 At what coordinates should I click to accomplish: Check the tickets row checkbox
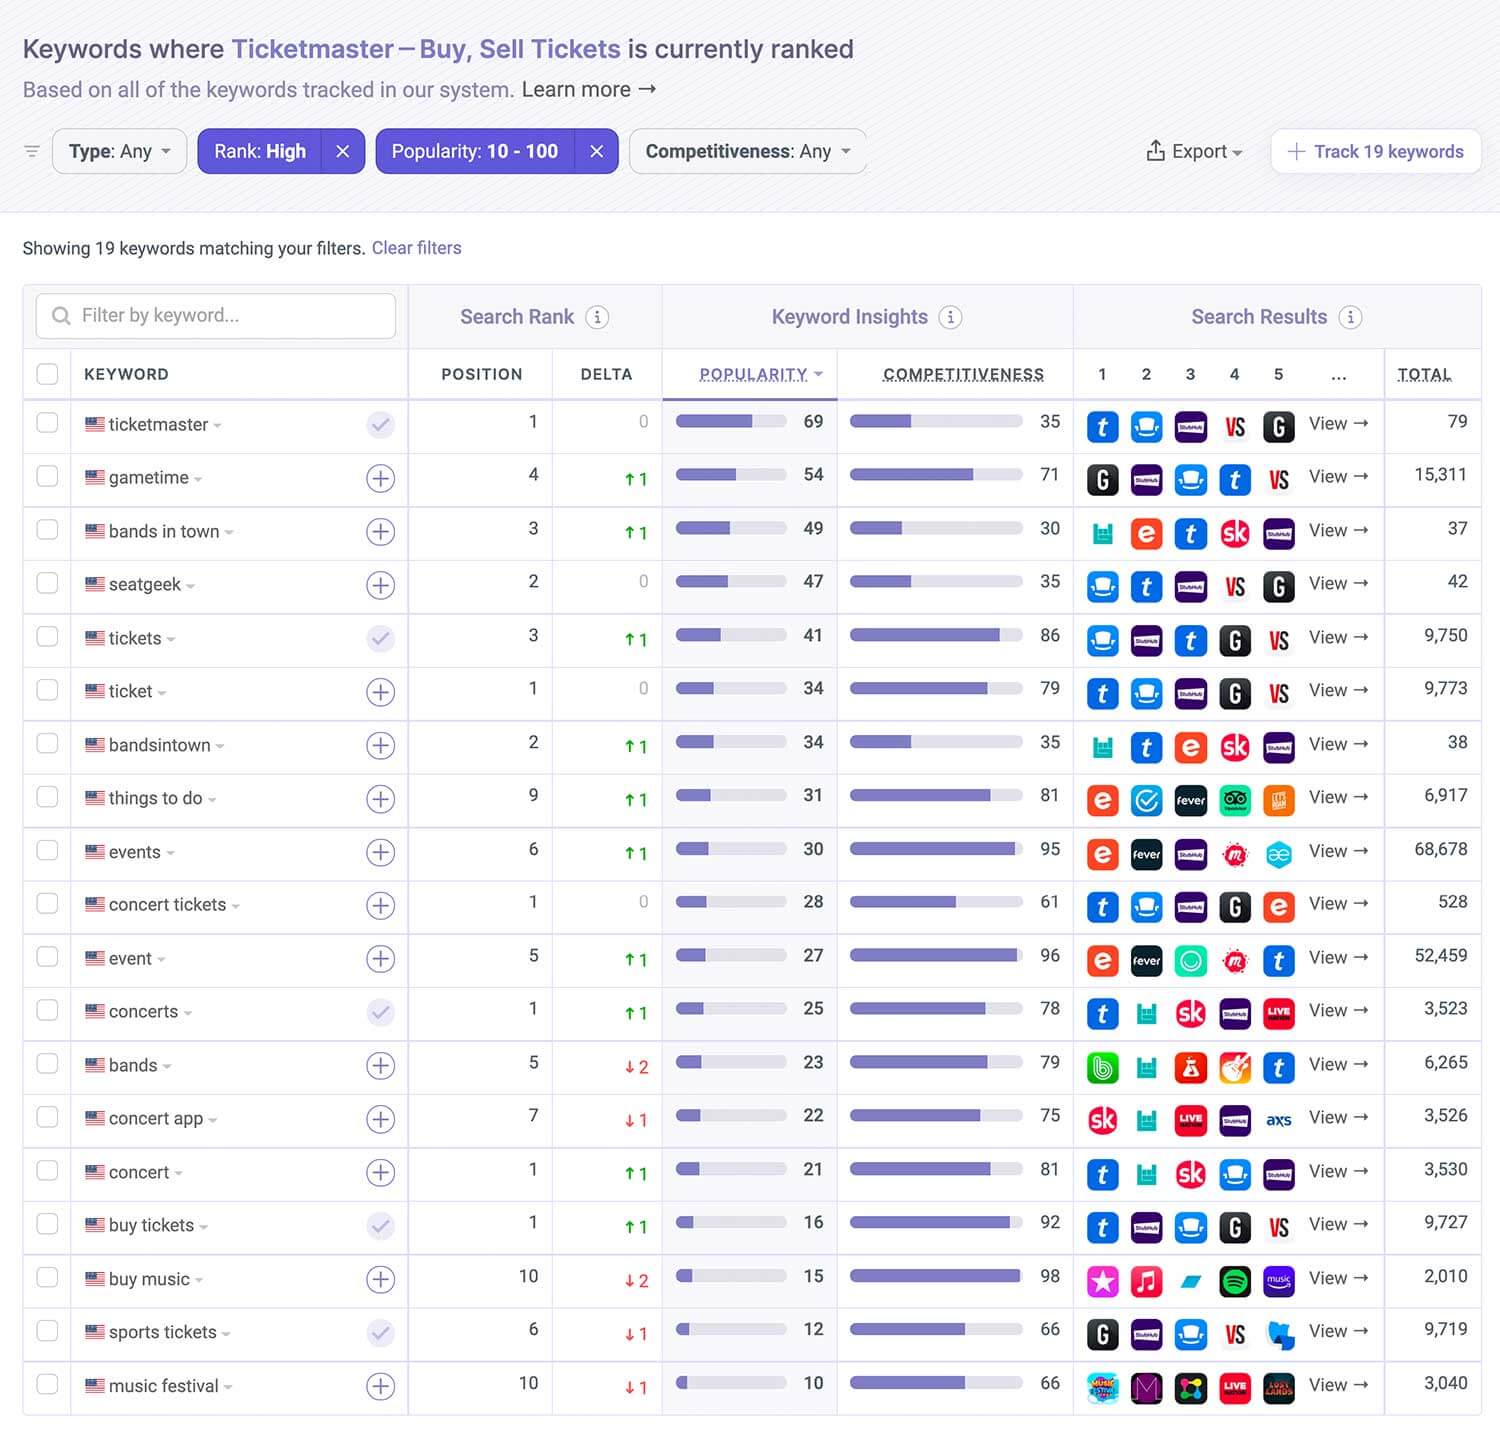coord(47,636)
